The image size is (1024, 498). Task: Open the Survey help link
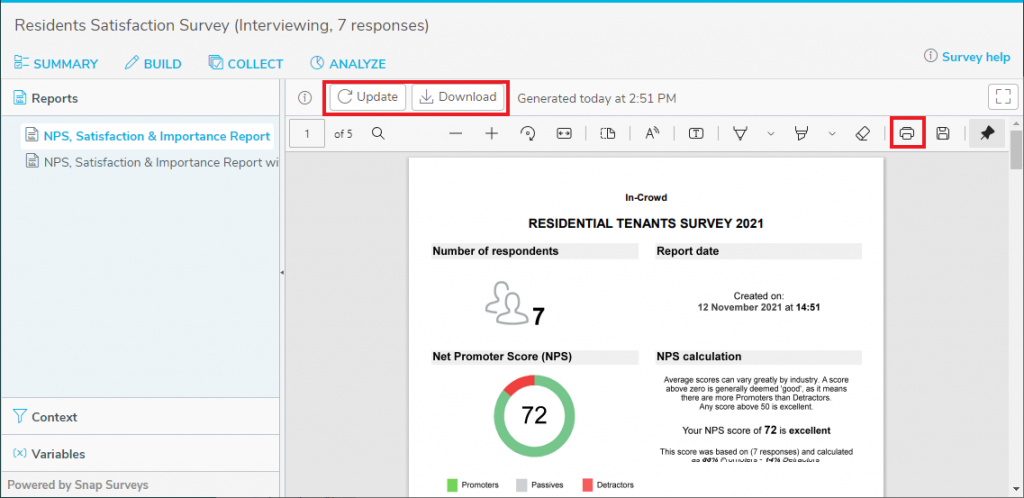click(967, 57)
